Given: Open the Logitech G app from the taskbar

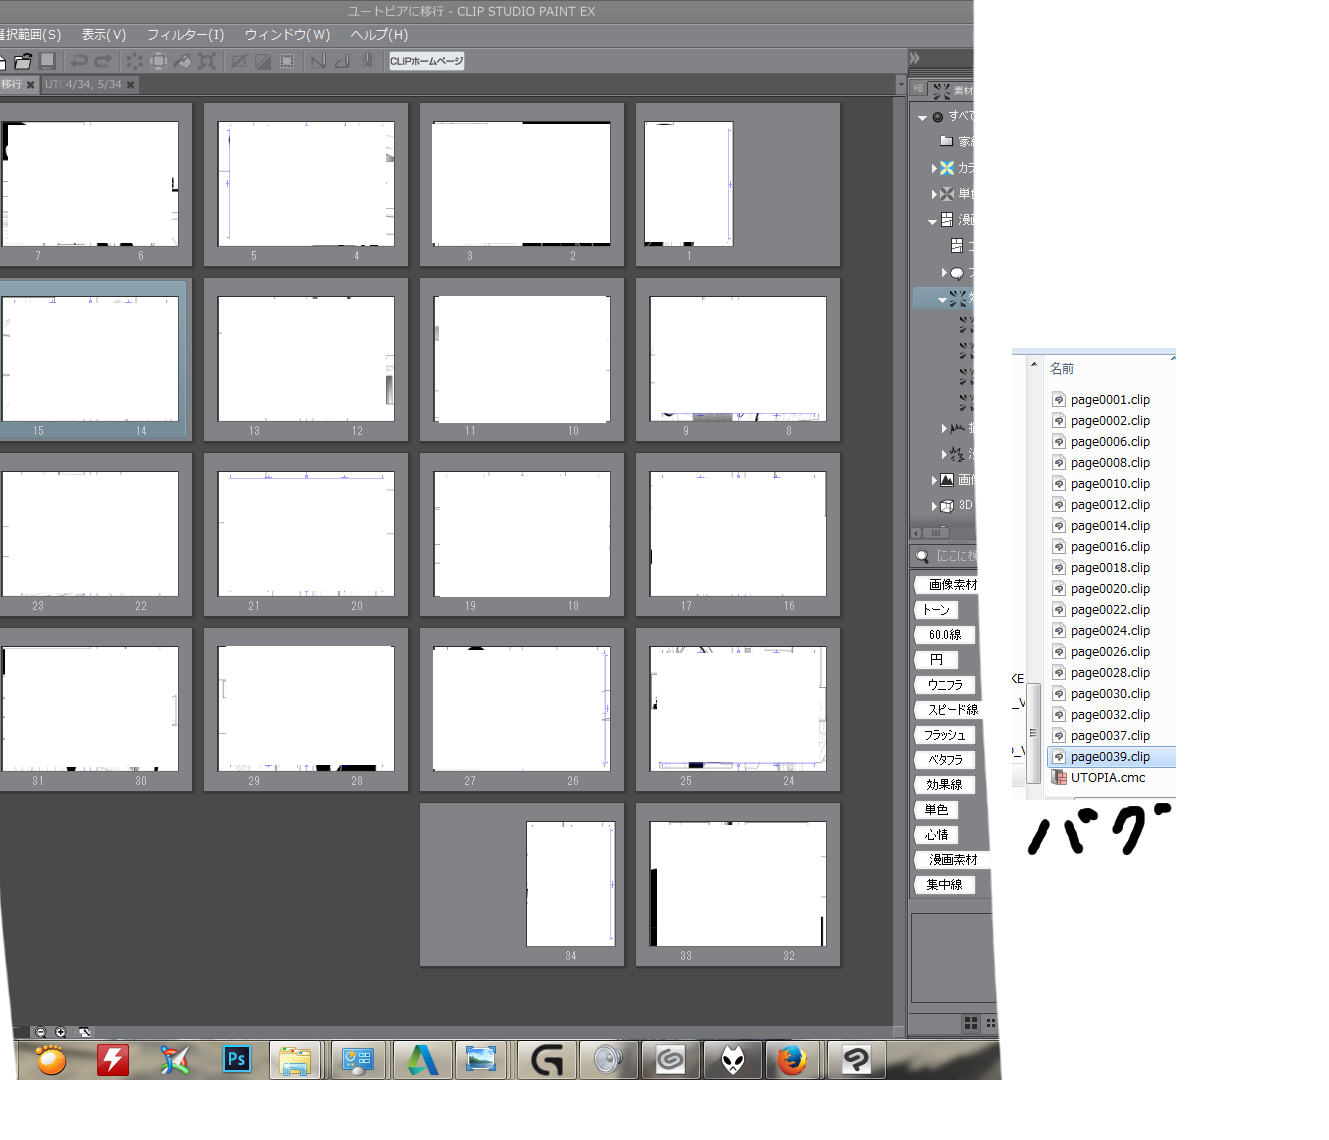Looking at the screenshot, I should point(547,1060).
